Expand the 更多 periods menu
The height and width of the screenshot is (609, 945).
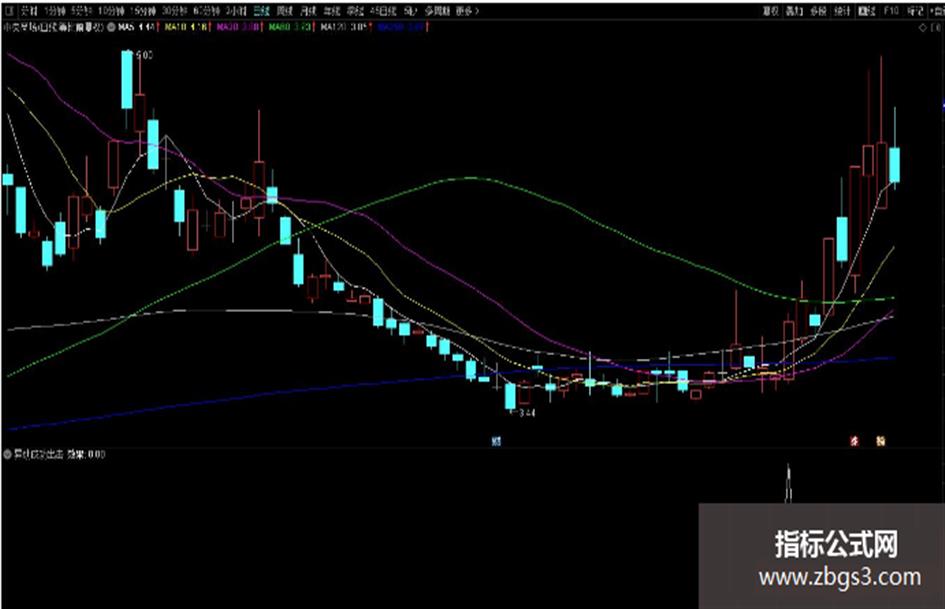468,11
